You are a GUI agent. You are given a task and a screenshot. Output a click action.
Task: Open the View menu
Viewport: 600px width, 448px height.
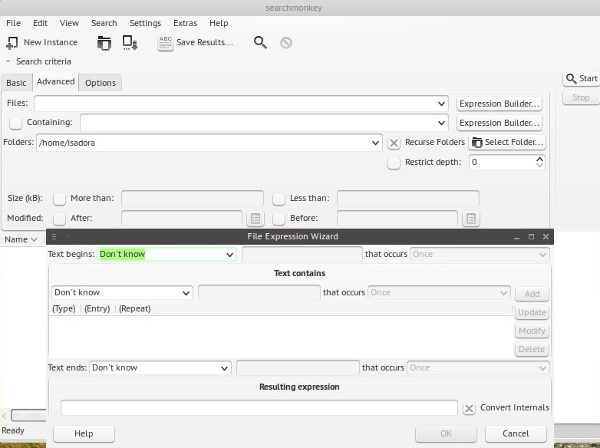click(x=69, y=23)
